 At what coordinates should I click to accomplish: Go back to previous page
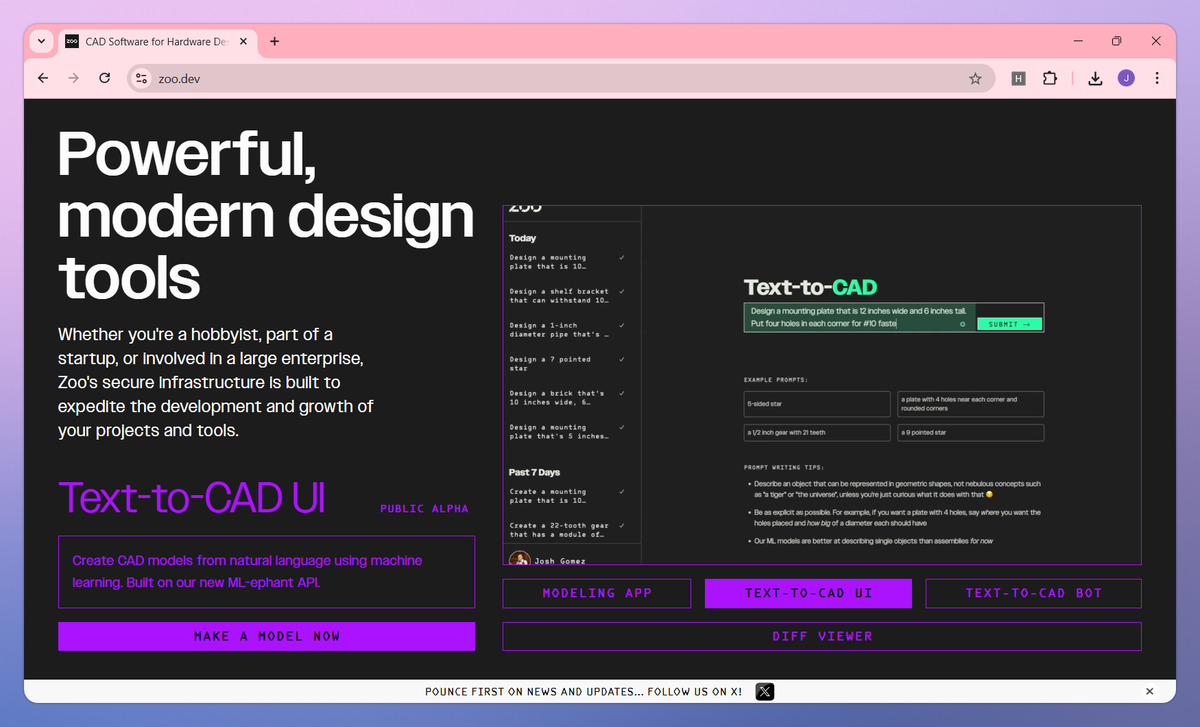click(43, 78)
